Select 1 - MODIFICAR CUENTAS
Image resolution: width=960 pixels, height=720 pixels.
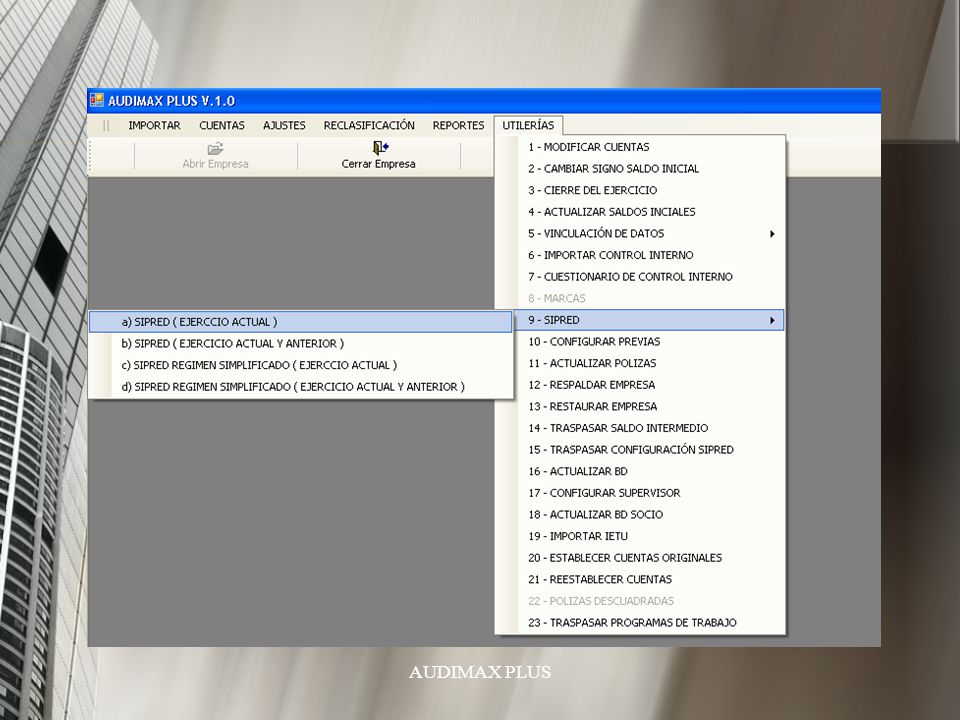tap(640, 147)
